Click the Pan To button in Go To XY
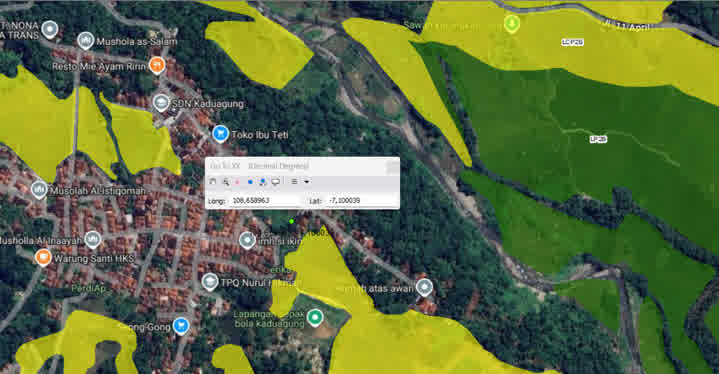719x374 pixels. 212,182
